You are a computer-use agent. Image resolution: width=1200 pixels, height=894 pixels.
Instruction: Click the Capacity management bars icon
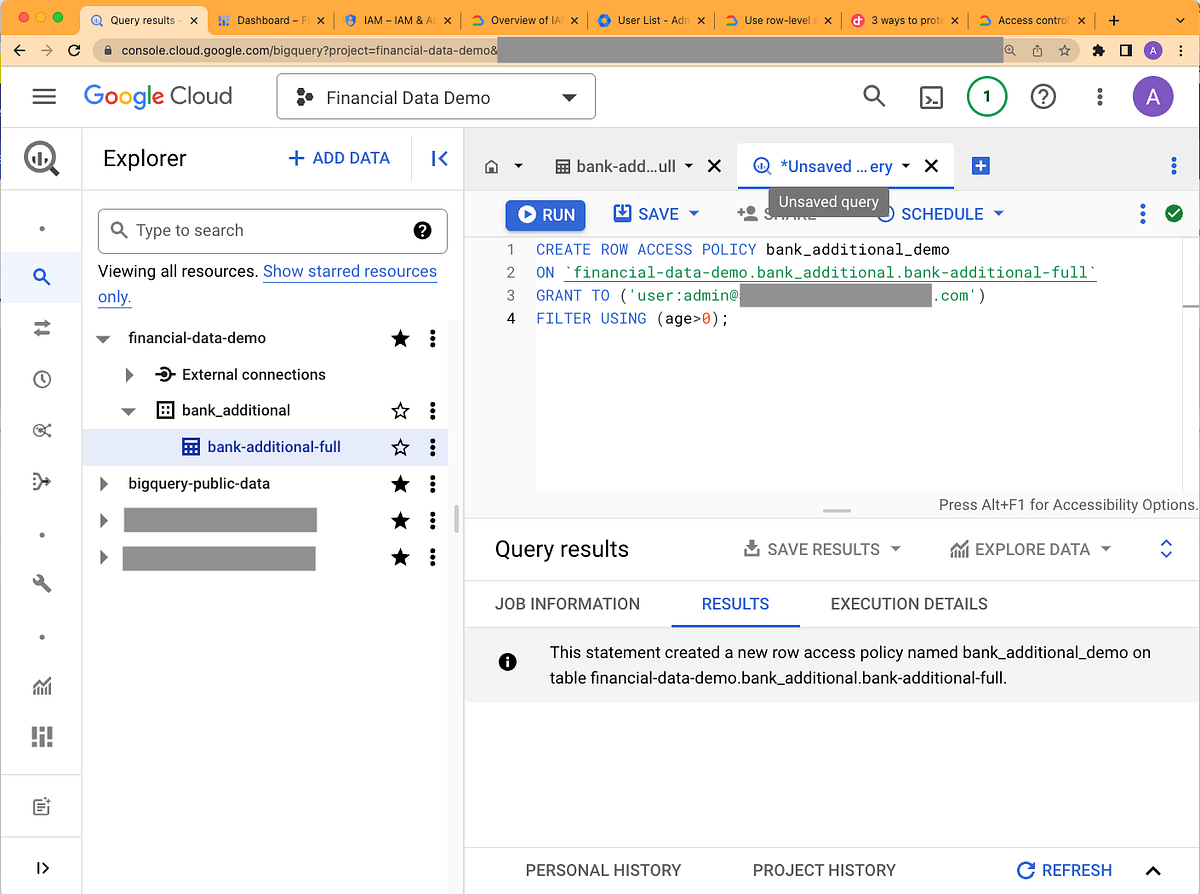pos(41,737)
